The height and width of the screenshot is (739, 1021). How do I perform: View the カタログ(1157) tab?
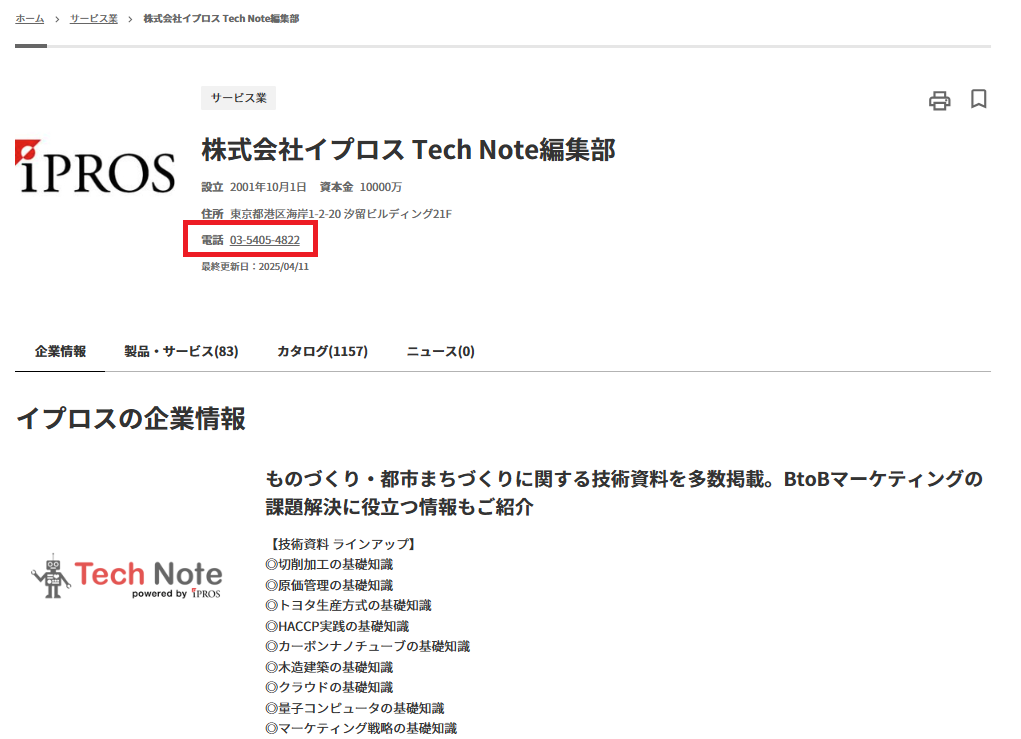click(322, 351)
